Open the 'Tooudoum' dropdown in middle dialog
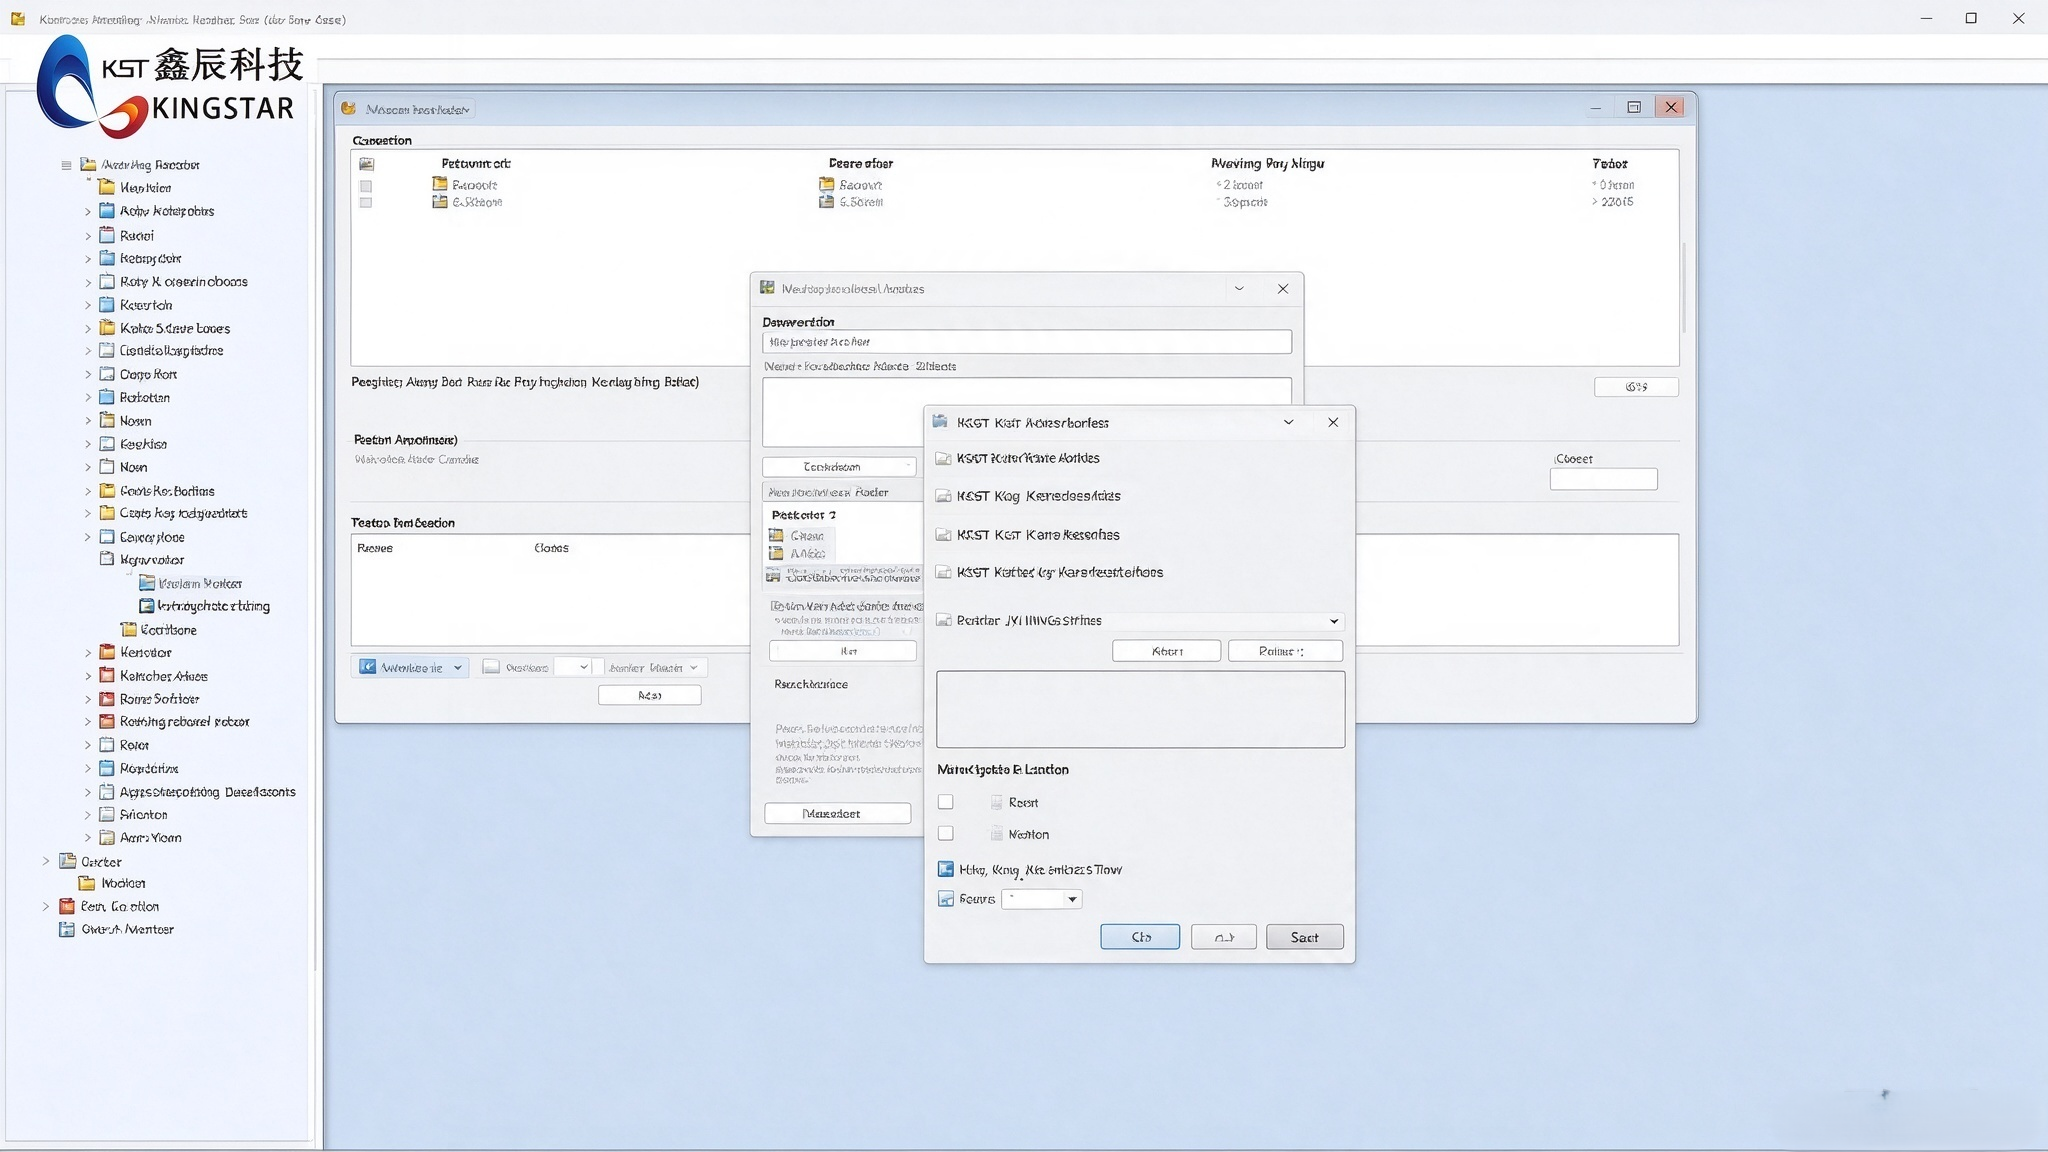 click(x=839, y=467)
